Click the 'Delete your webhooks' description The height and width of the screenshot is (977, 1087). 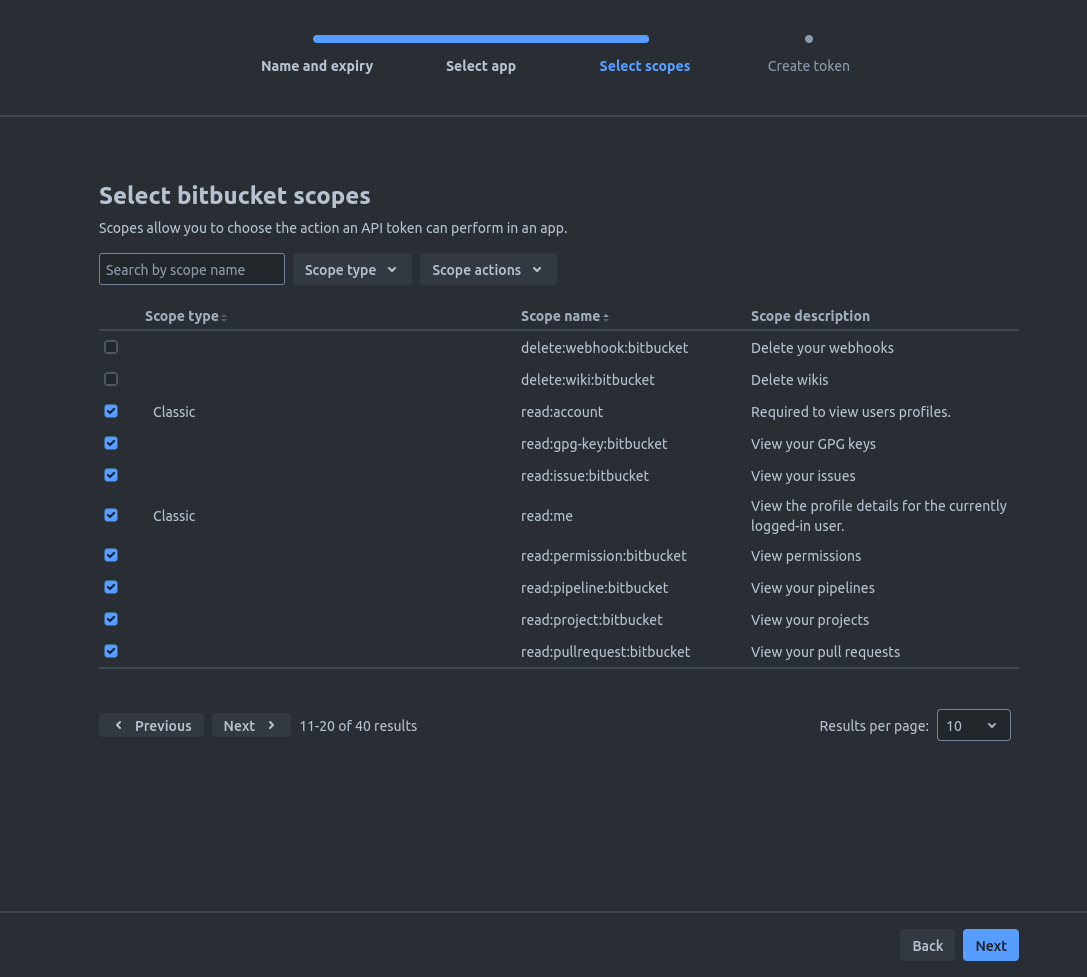(822, 348)
